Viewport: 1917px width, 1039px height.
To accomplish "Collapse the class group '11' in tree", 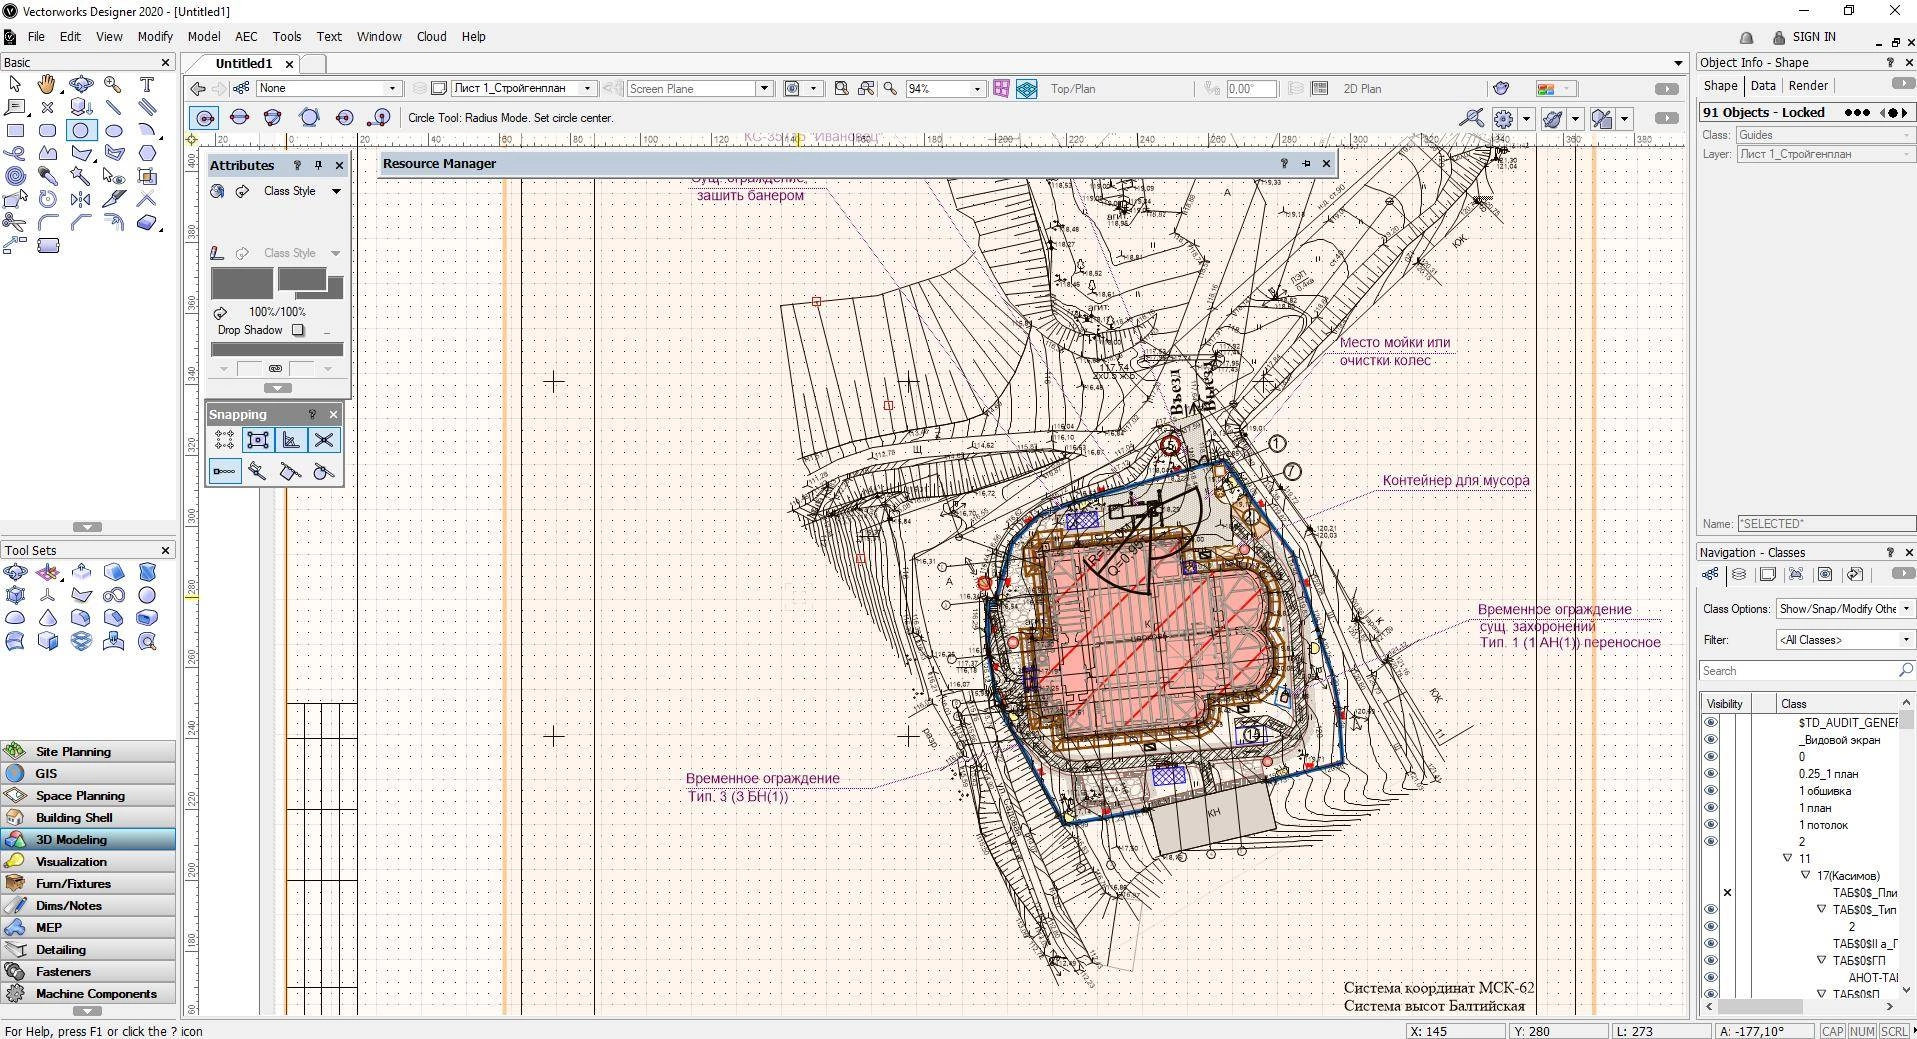I will click(x=1787, y=858).
